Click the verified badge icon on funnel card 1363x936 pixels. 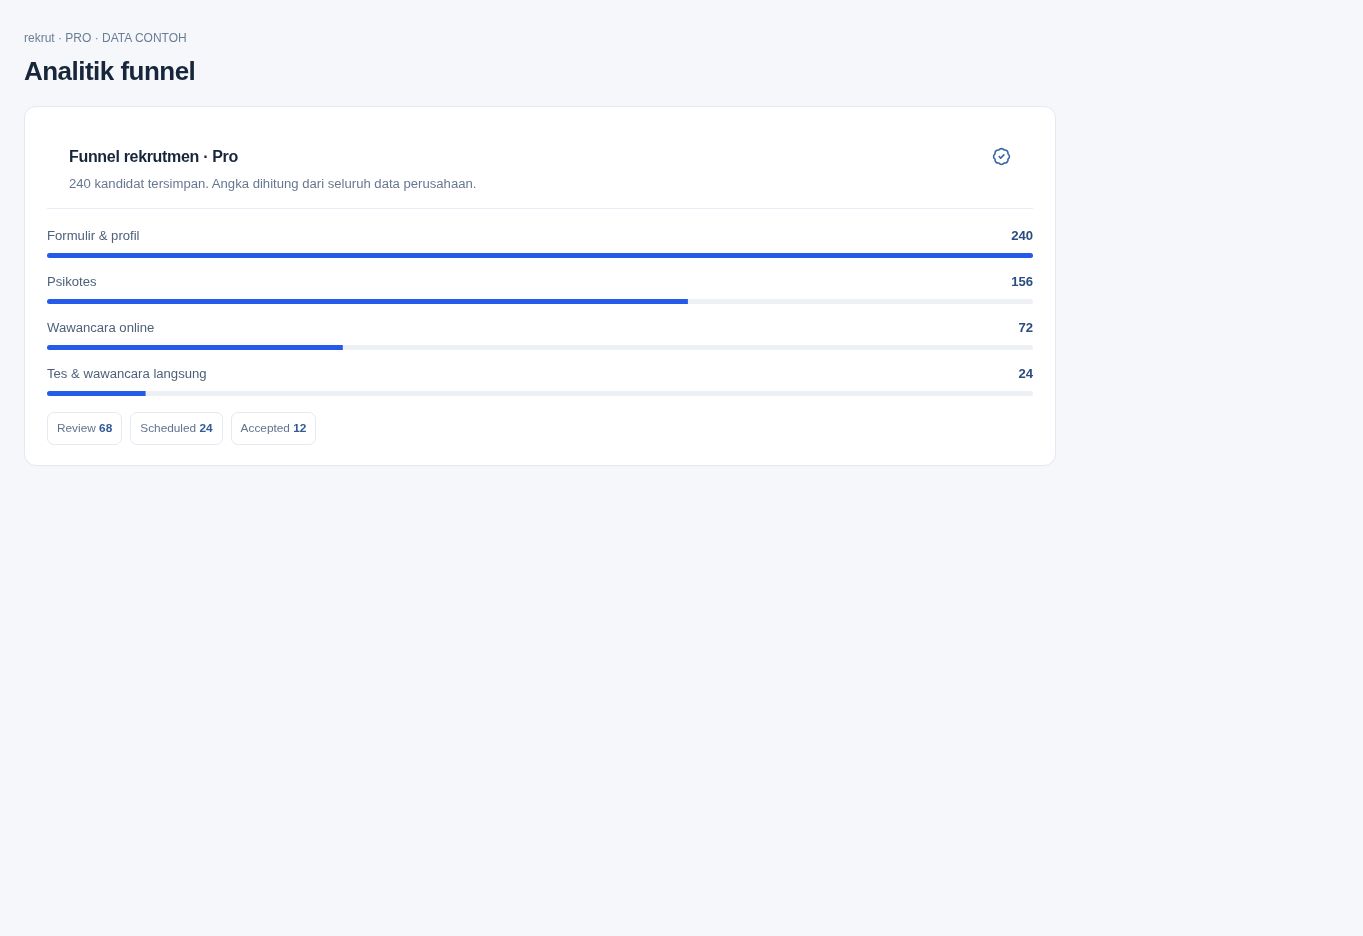coord(1001,157)
